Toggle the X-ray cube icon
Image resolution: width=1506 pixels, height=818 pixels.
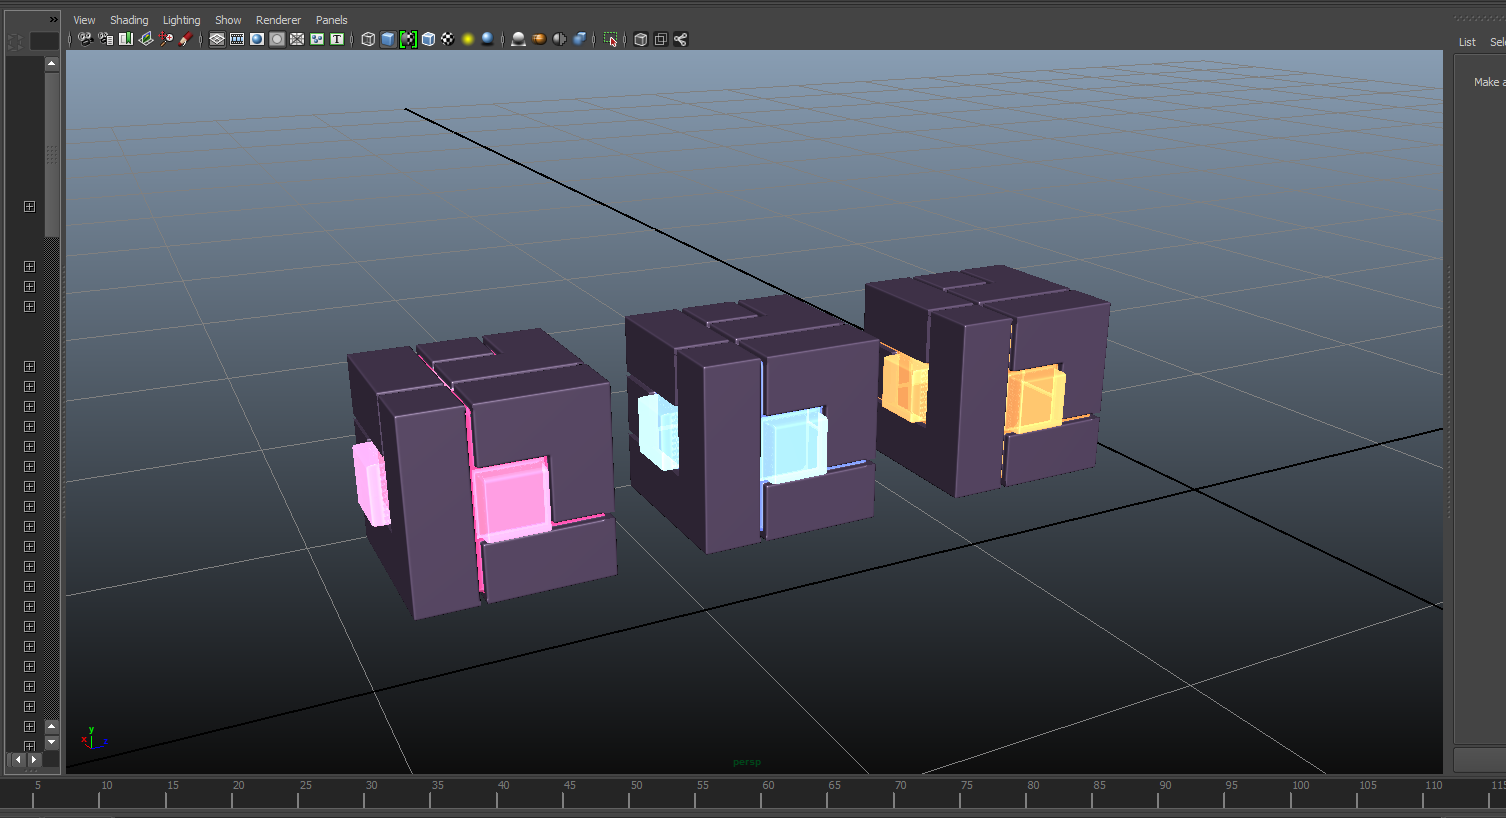click(641, 39)
